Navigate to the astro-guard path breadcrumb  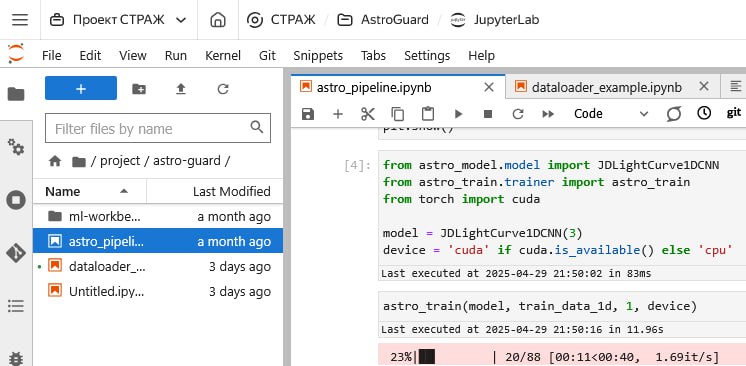tap(187, 161)
